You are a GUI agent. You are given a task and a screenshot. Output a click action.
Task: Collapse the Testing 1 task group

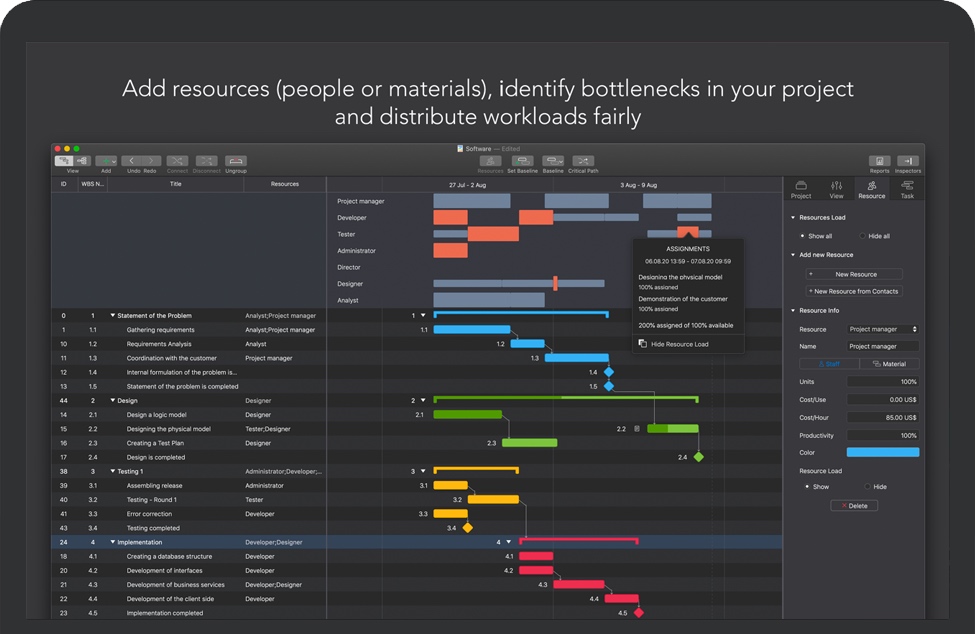click(x=113, y=471)
